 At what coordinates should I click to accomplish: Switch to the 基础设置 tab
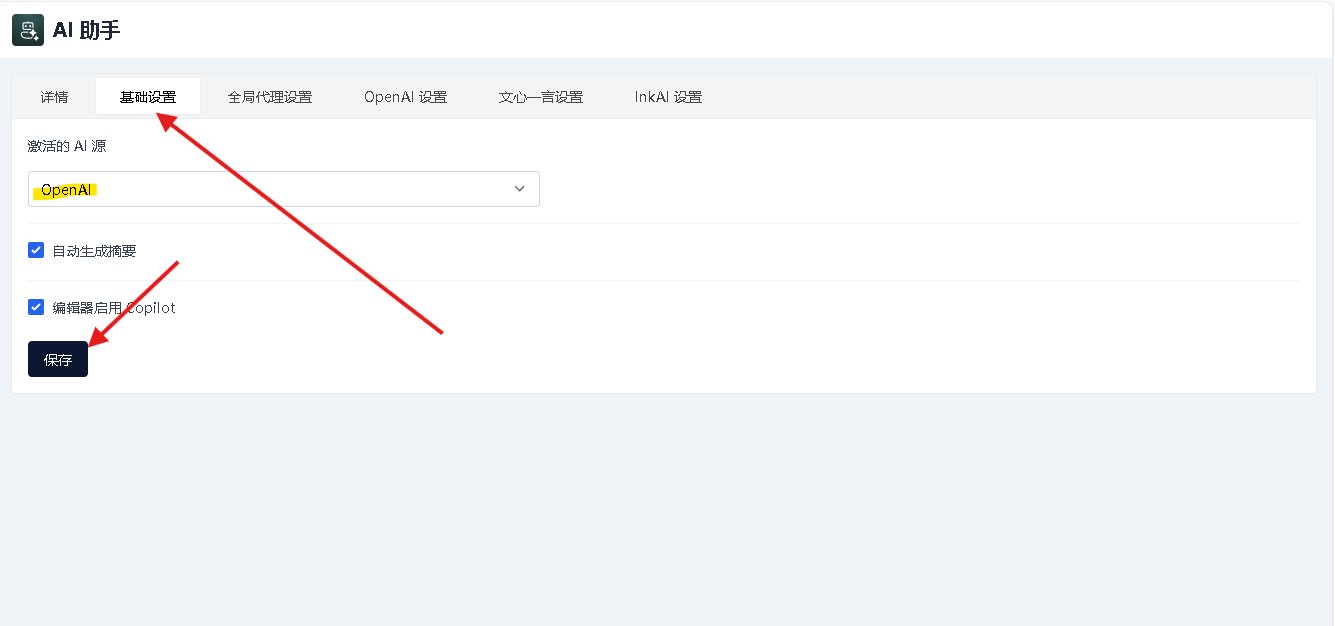click(x=148, y=97)
